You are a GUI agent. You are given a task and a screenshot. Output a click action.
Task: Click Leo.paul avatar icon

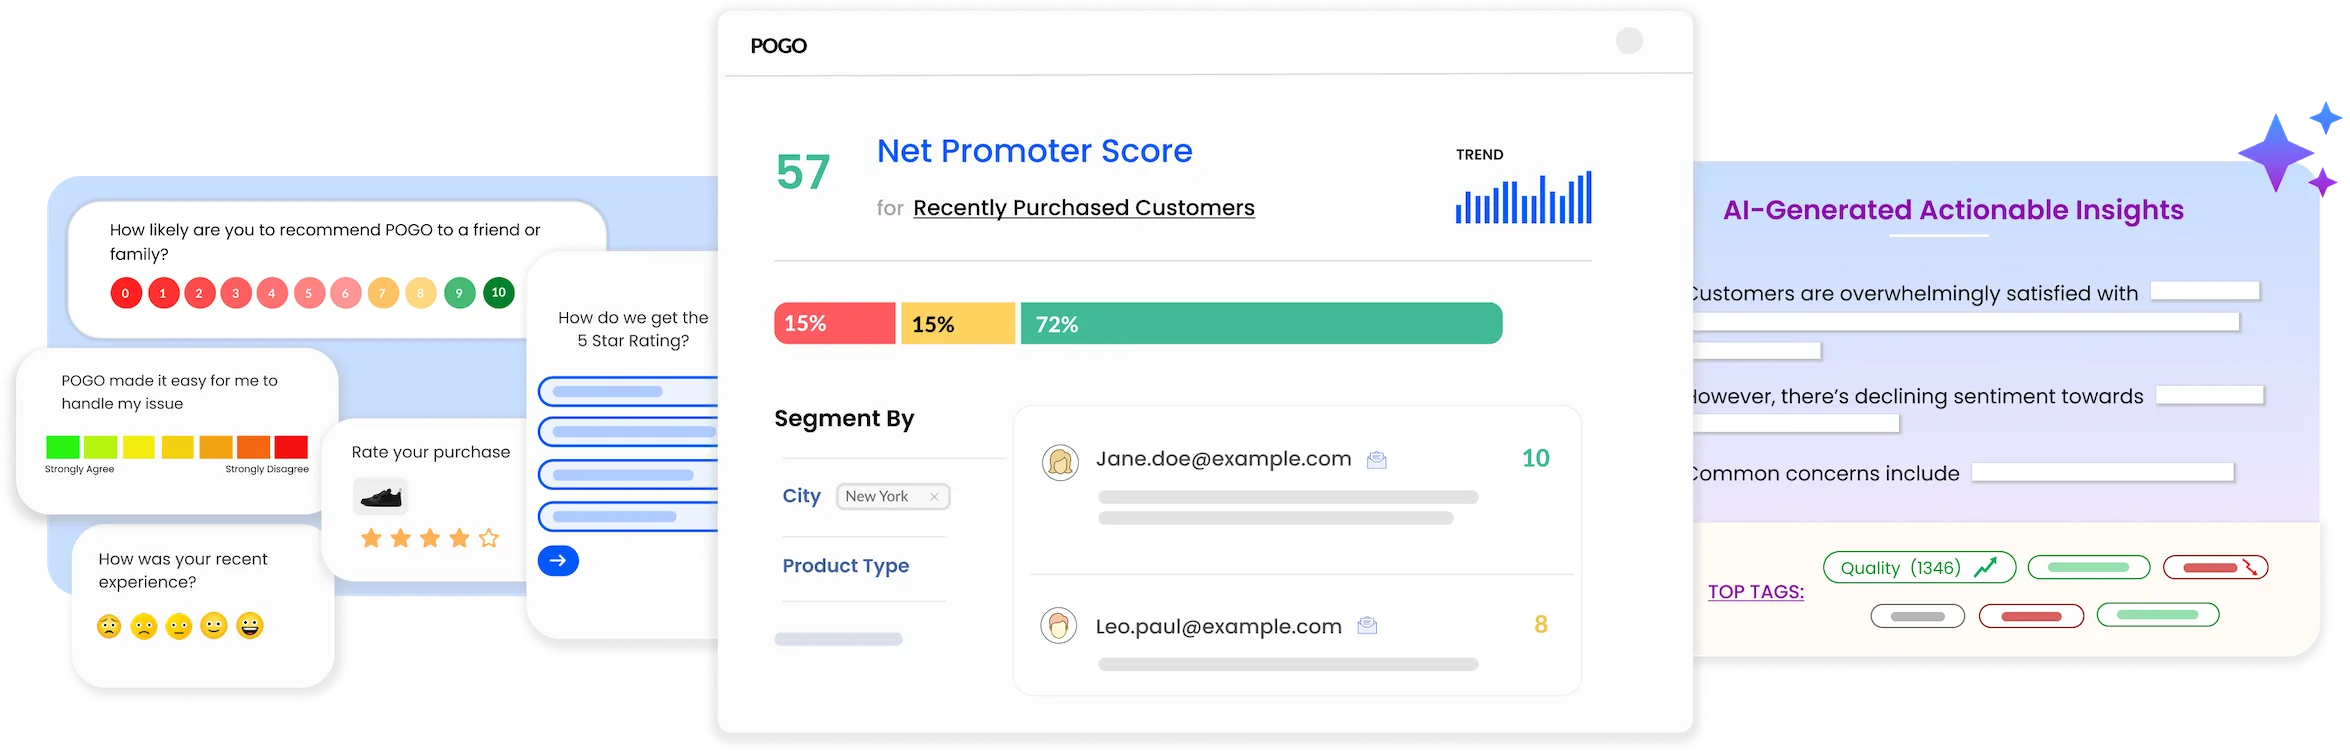coord(1059,626)
